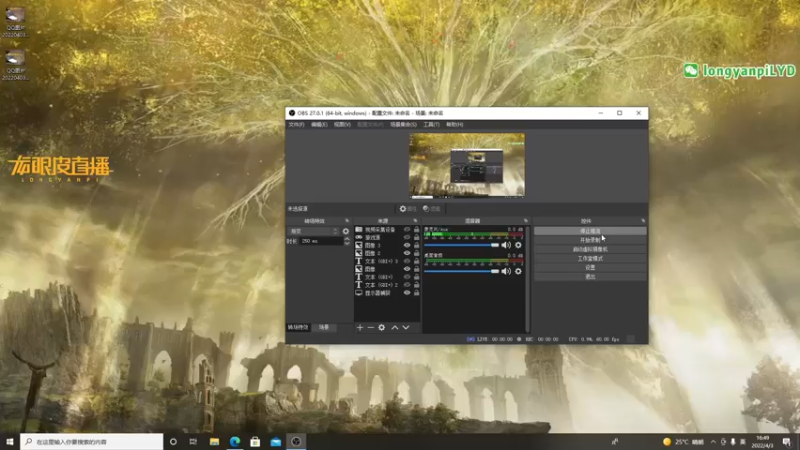Open 桌面音频 audio settings gear
The image size is (800, 450).
(x=518, y=271)
